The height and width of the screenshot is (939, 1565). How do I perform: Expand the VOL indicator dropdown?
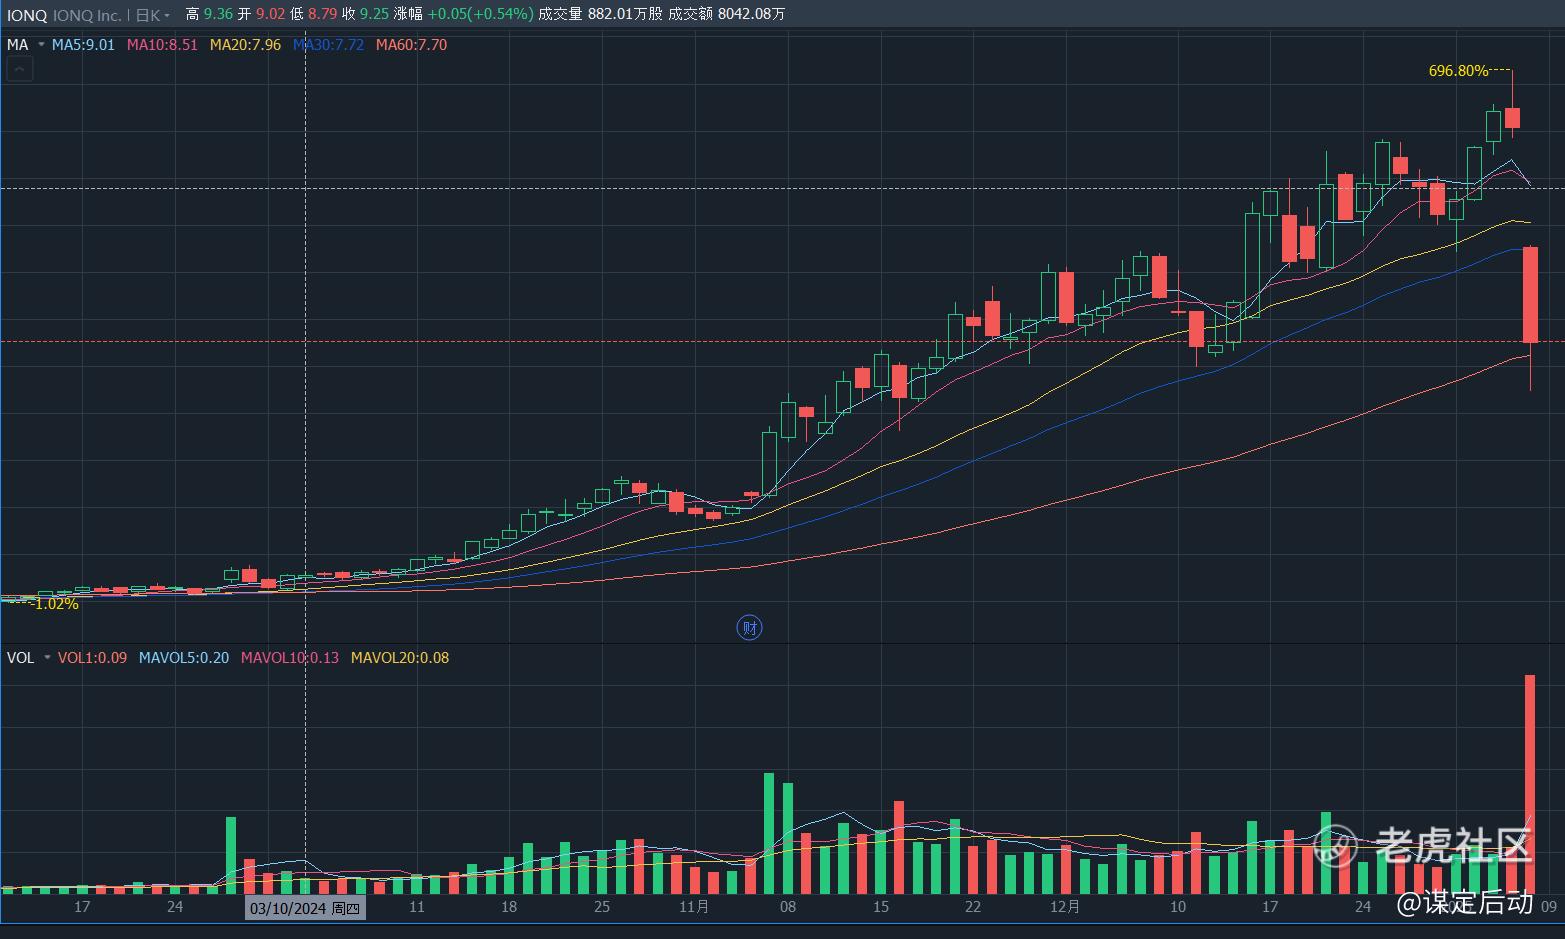coord(47,658)
